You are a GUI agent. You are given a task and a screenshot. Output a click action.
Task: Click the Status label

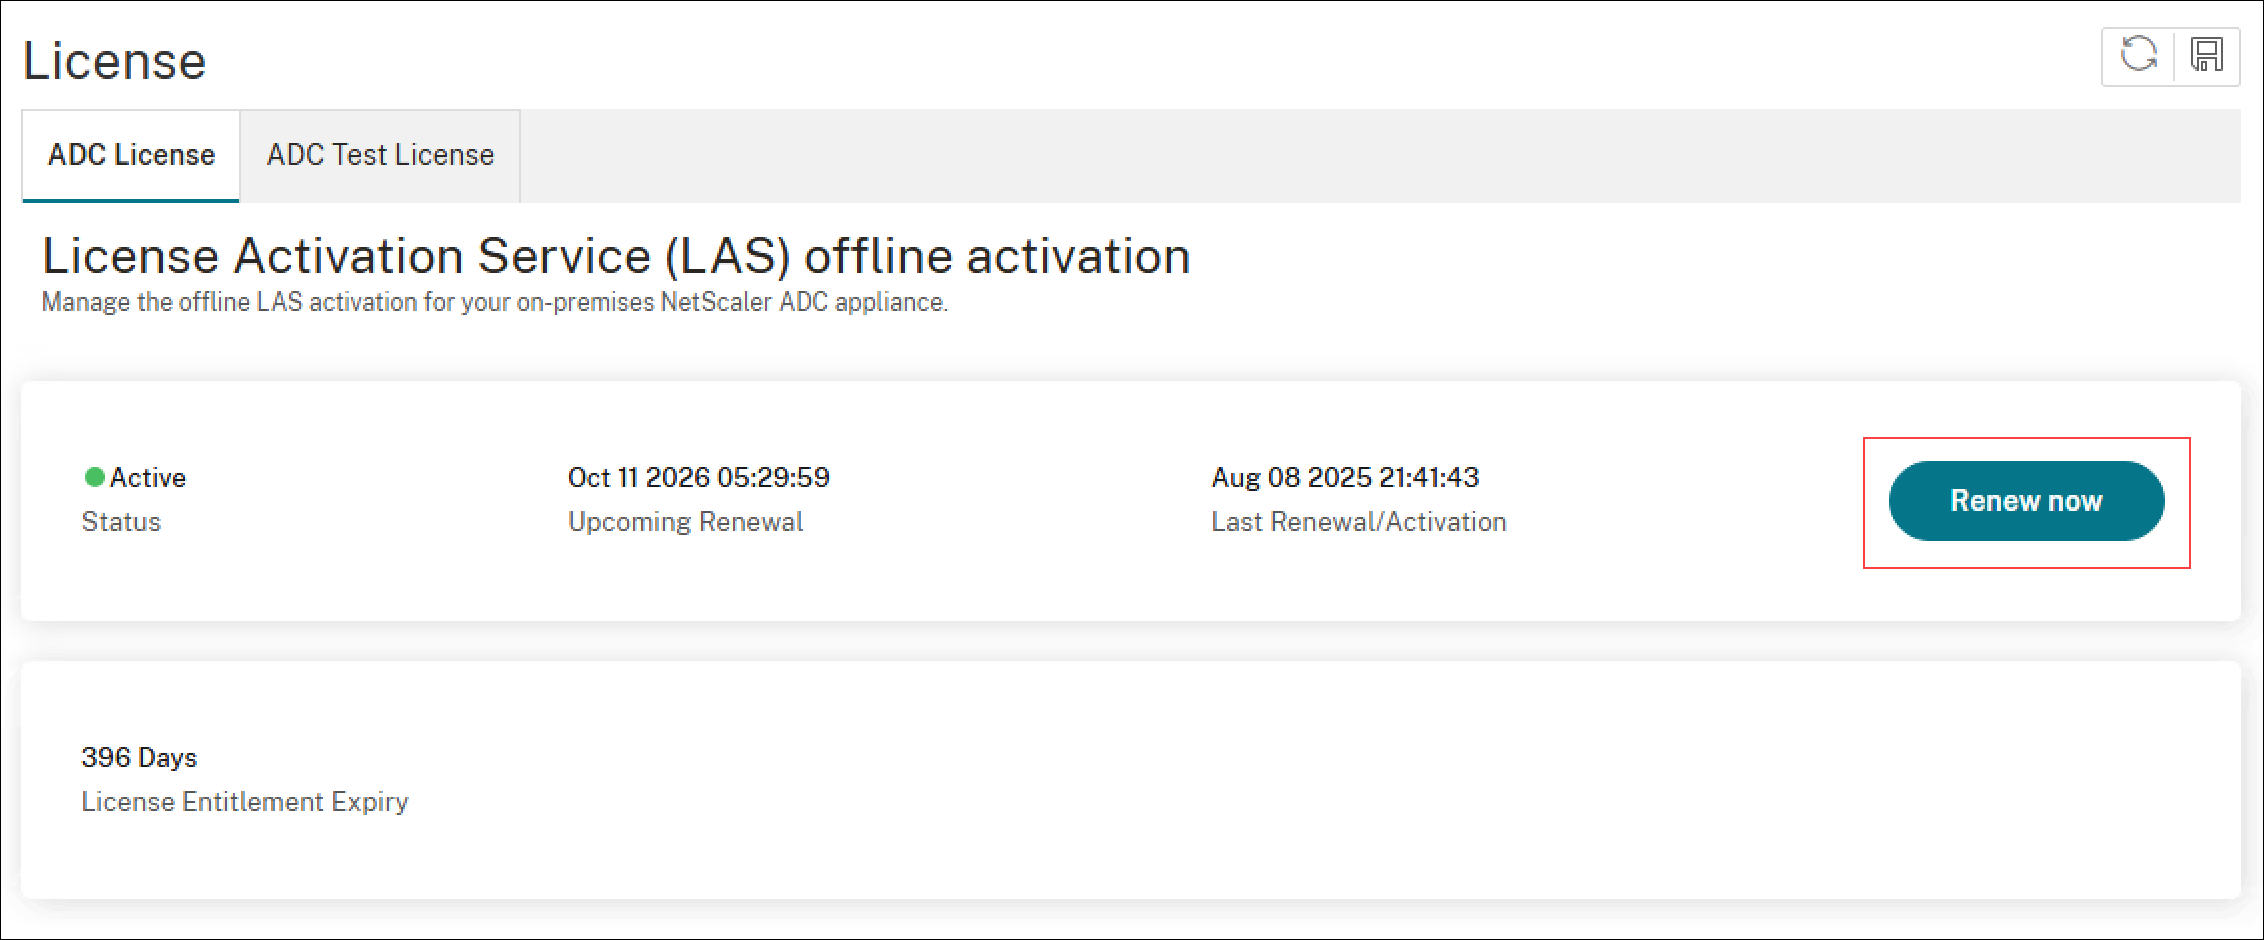[x=121, y=522]
